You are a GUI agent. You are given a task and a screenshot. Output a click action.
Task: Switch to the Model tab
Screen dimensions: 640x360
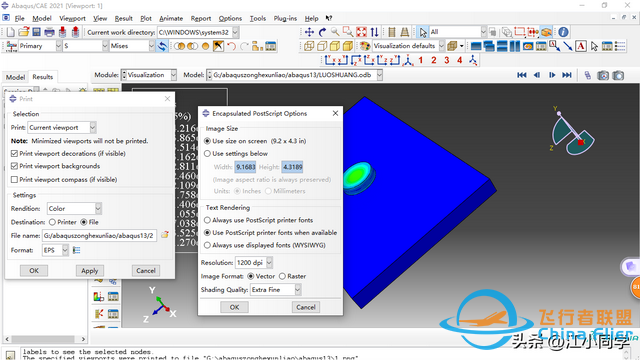15,77
